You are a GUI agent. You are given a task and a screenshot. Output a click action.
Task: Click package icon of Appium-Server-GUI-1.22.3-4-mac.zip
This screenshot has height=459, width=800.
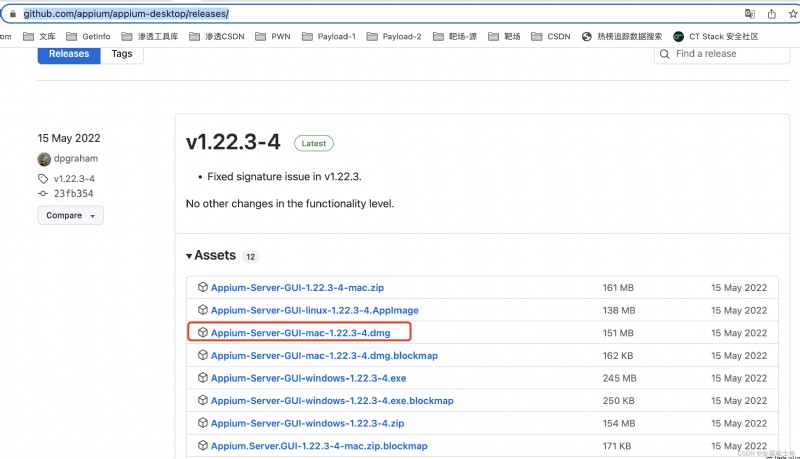click(x=203, y=287)
